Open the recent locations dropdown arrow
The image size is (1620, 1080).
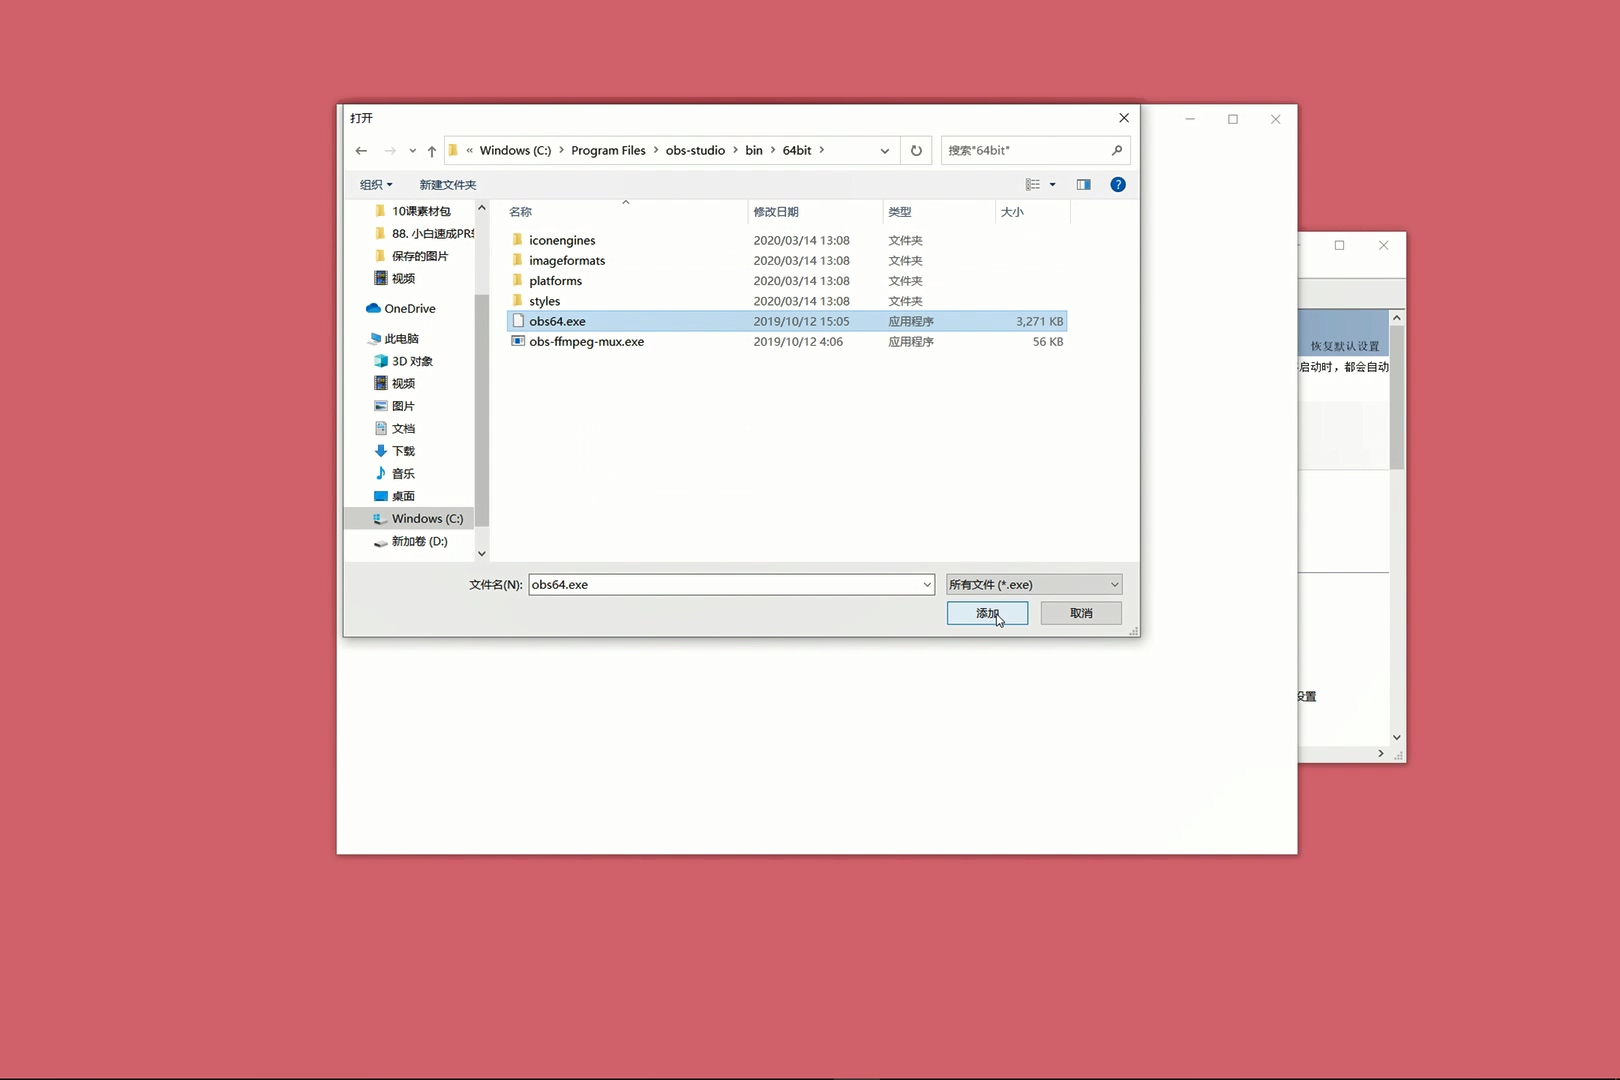412,151
